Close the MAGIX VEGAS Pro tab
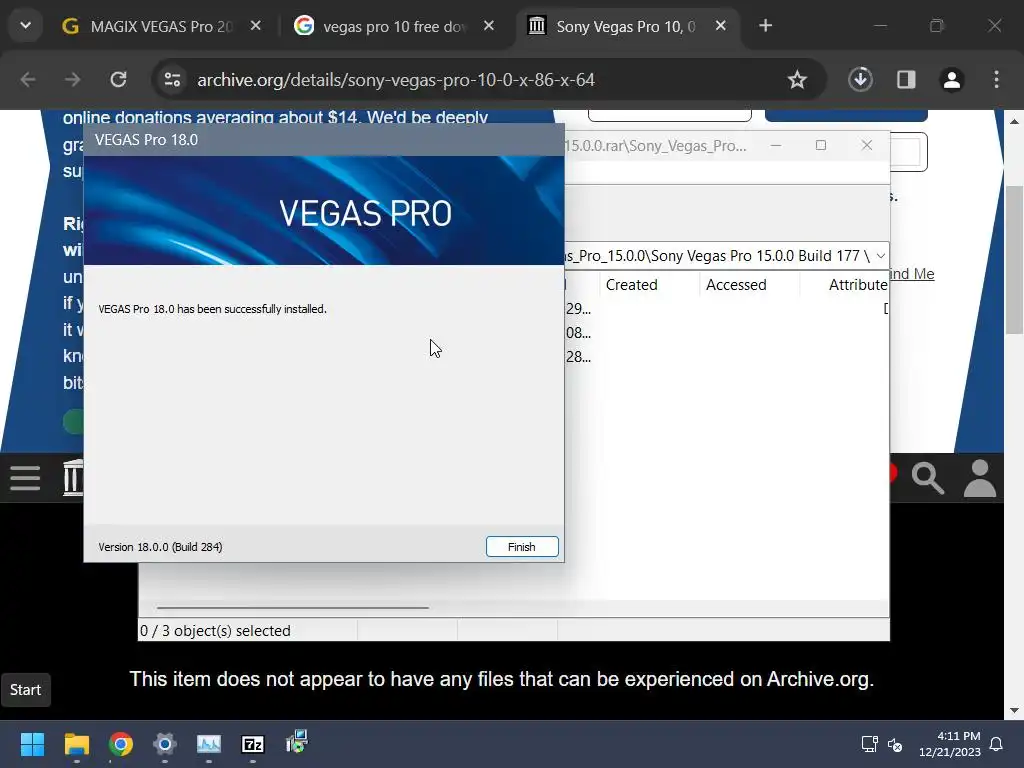 coord(255,25)
